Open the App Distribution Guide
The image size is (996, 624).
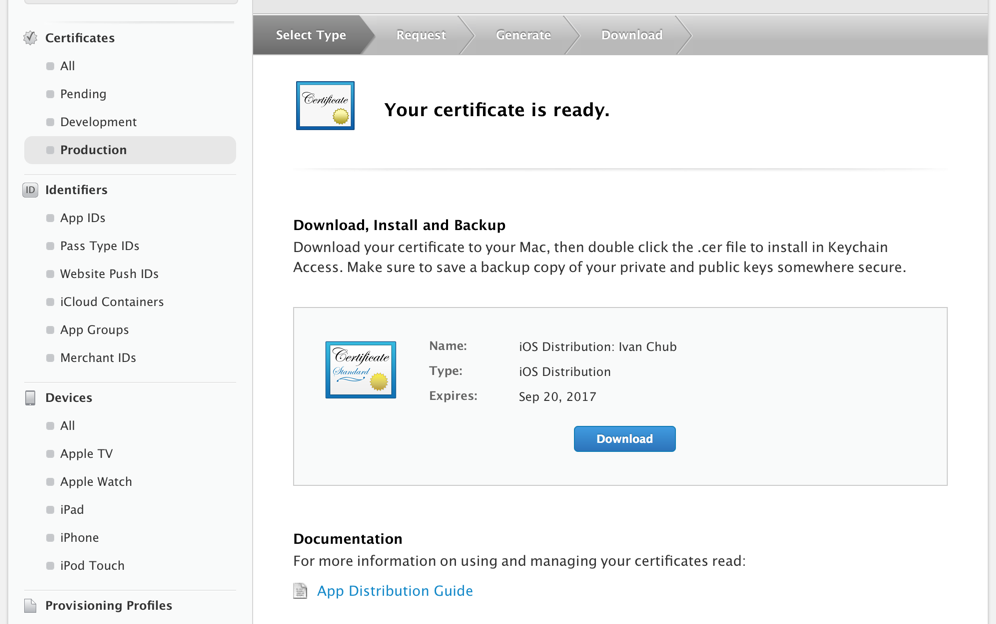395,591
